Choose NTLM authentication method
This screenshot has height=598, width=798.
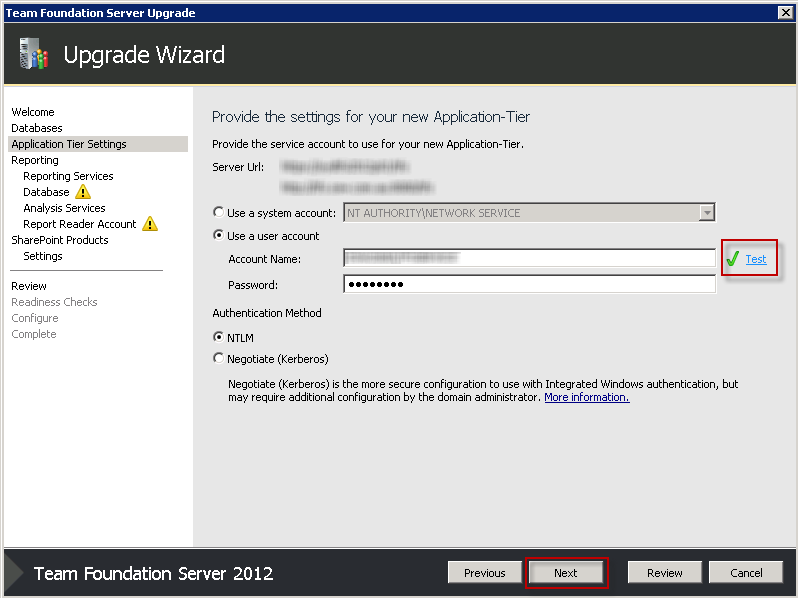(x=218, y=337)
